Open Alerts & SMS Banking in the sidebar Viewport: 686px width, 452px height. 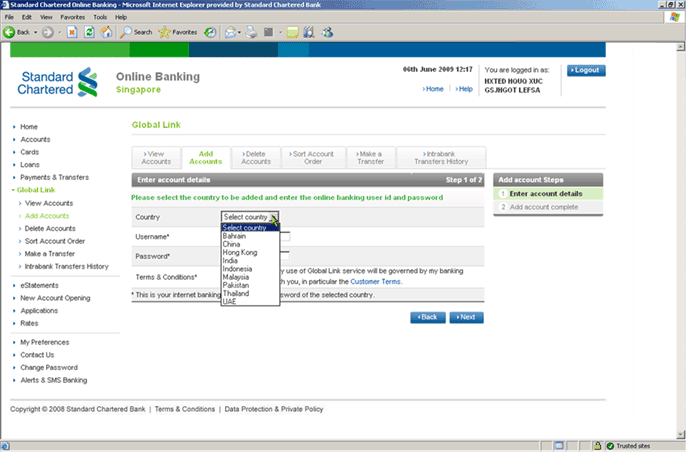(54, 380)
